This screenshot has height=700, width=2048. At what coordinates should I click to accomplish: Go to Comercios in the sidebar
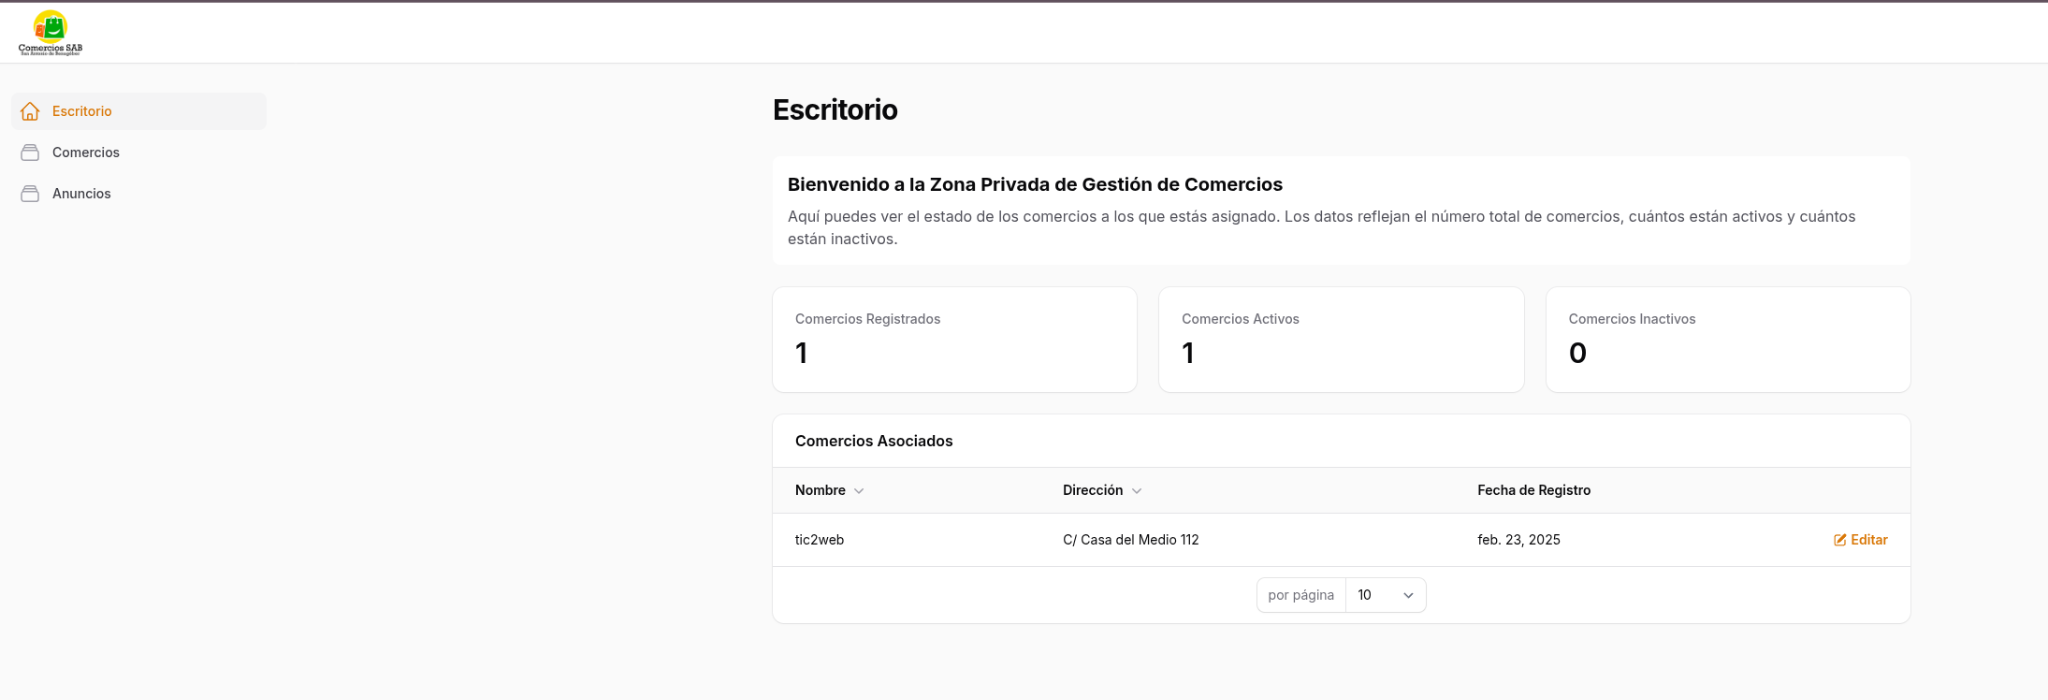[x=86, y=152]
